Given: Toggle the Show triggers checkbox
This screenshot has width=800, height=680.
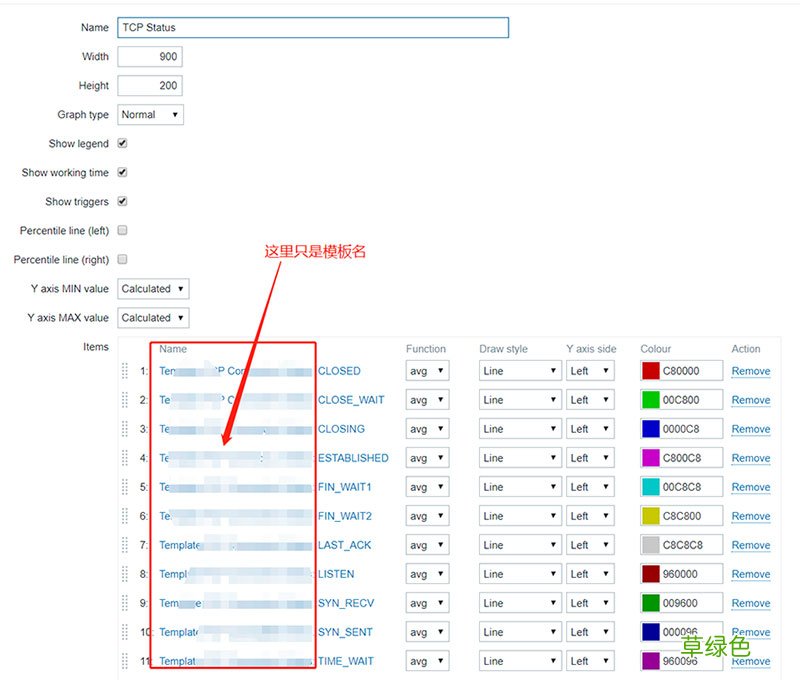Looking at the screenshot, I should (122, 202).
